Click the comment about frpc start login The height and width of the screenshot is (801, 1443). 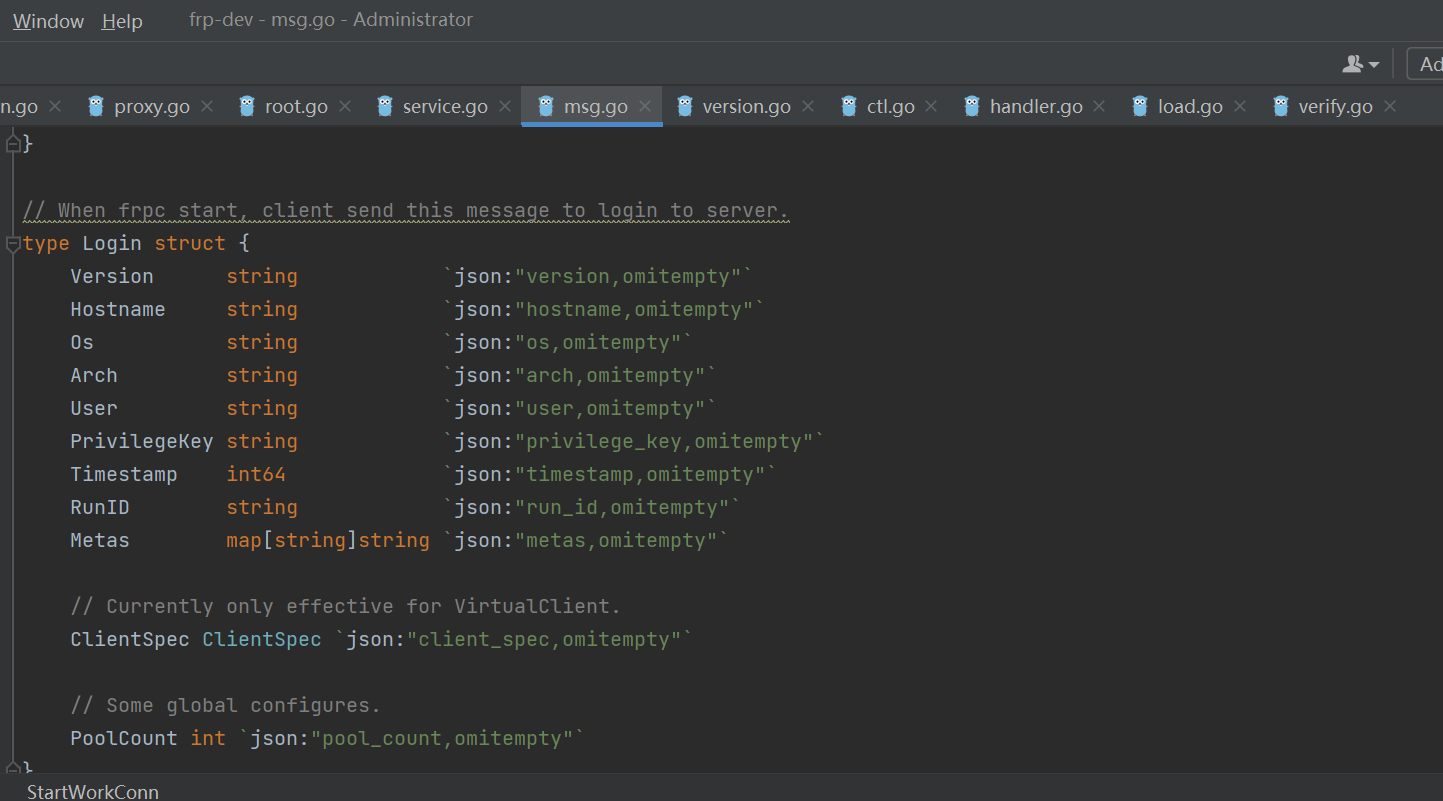point(406,211)
